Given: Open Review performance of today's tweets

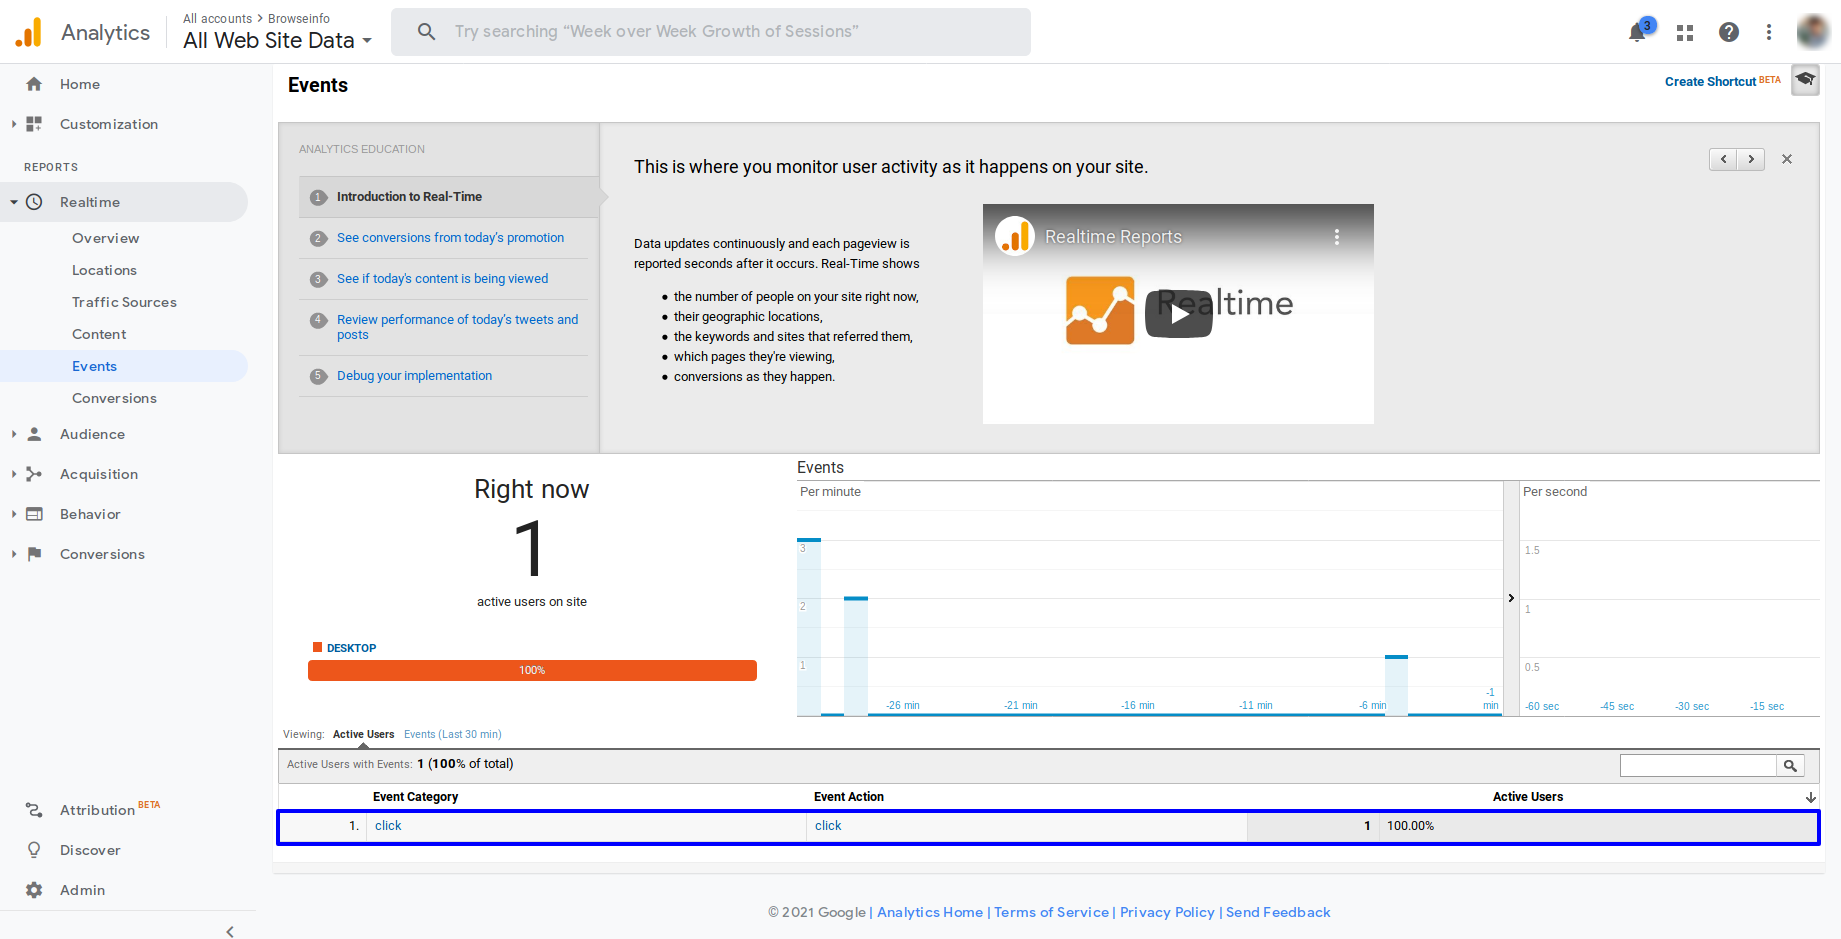Looking at the screenshot, I should tap(457, 327).
